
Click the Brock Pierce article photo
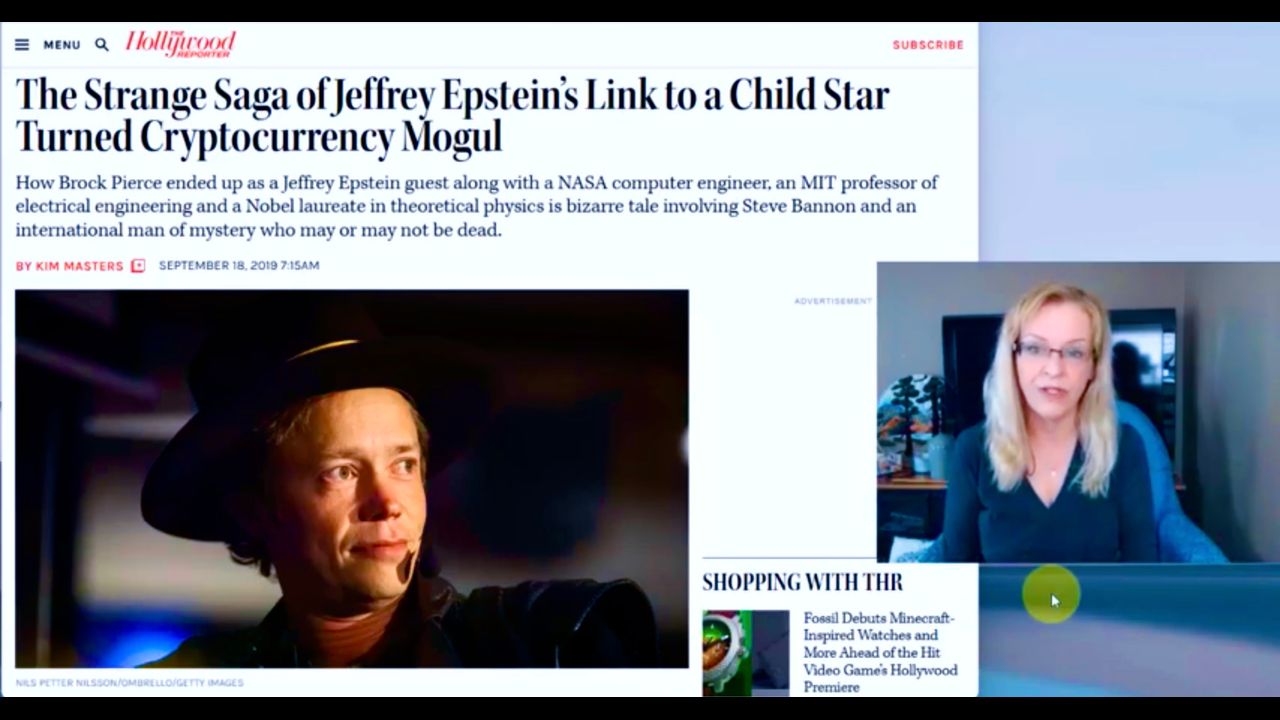[352, 479]
